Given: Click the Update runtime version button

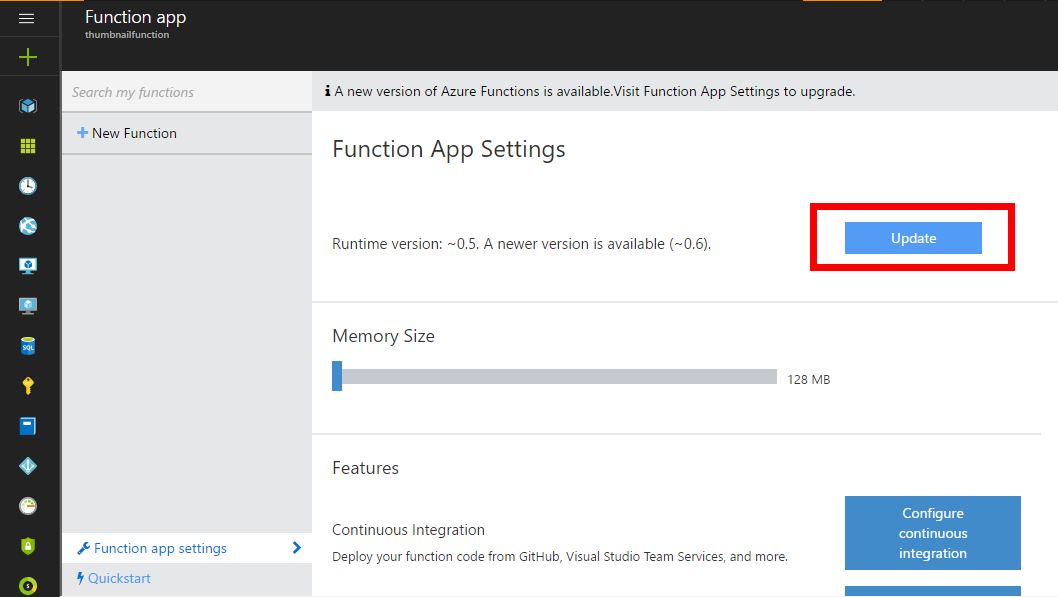Looking at the screenshot, I should click(x=913, y=238).
